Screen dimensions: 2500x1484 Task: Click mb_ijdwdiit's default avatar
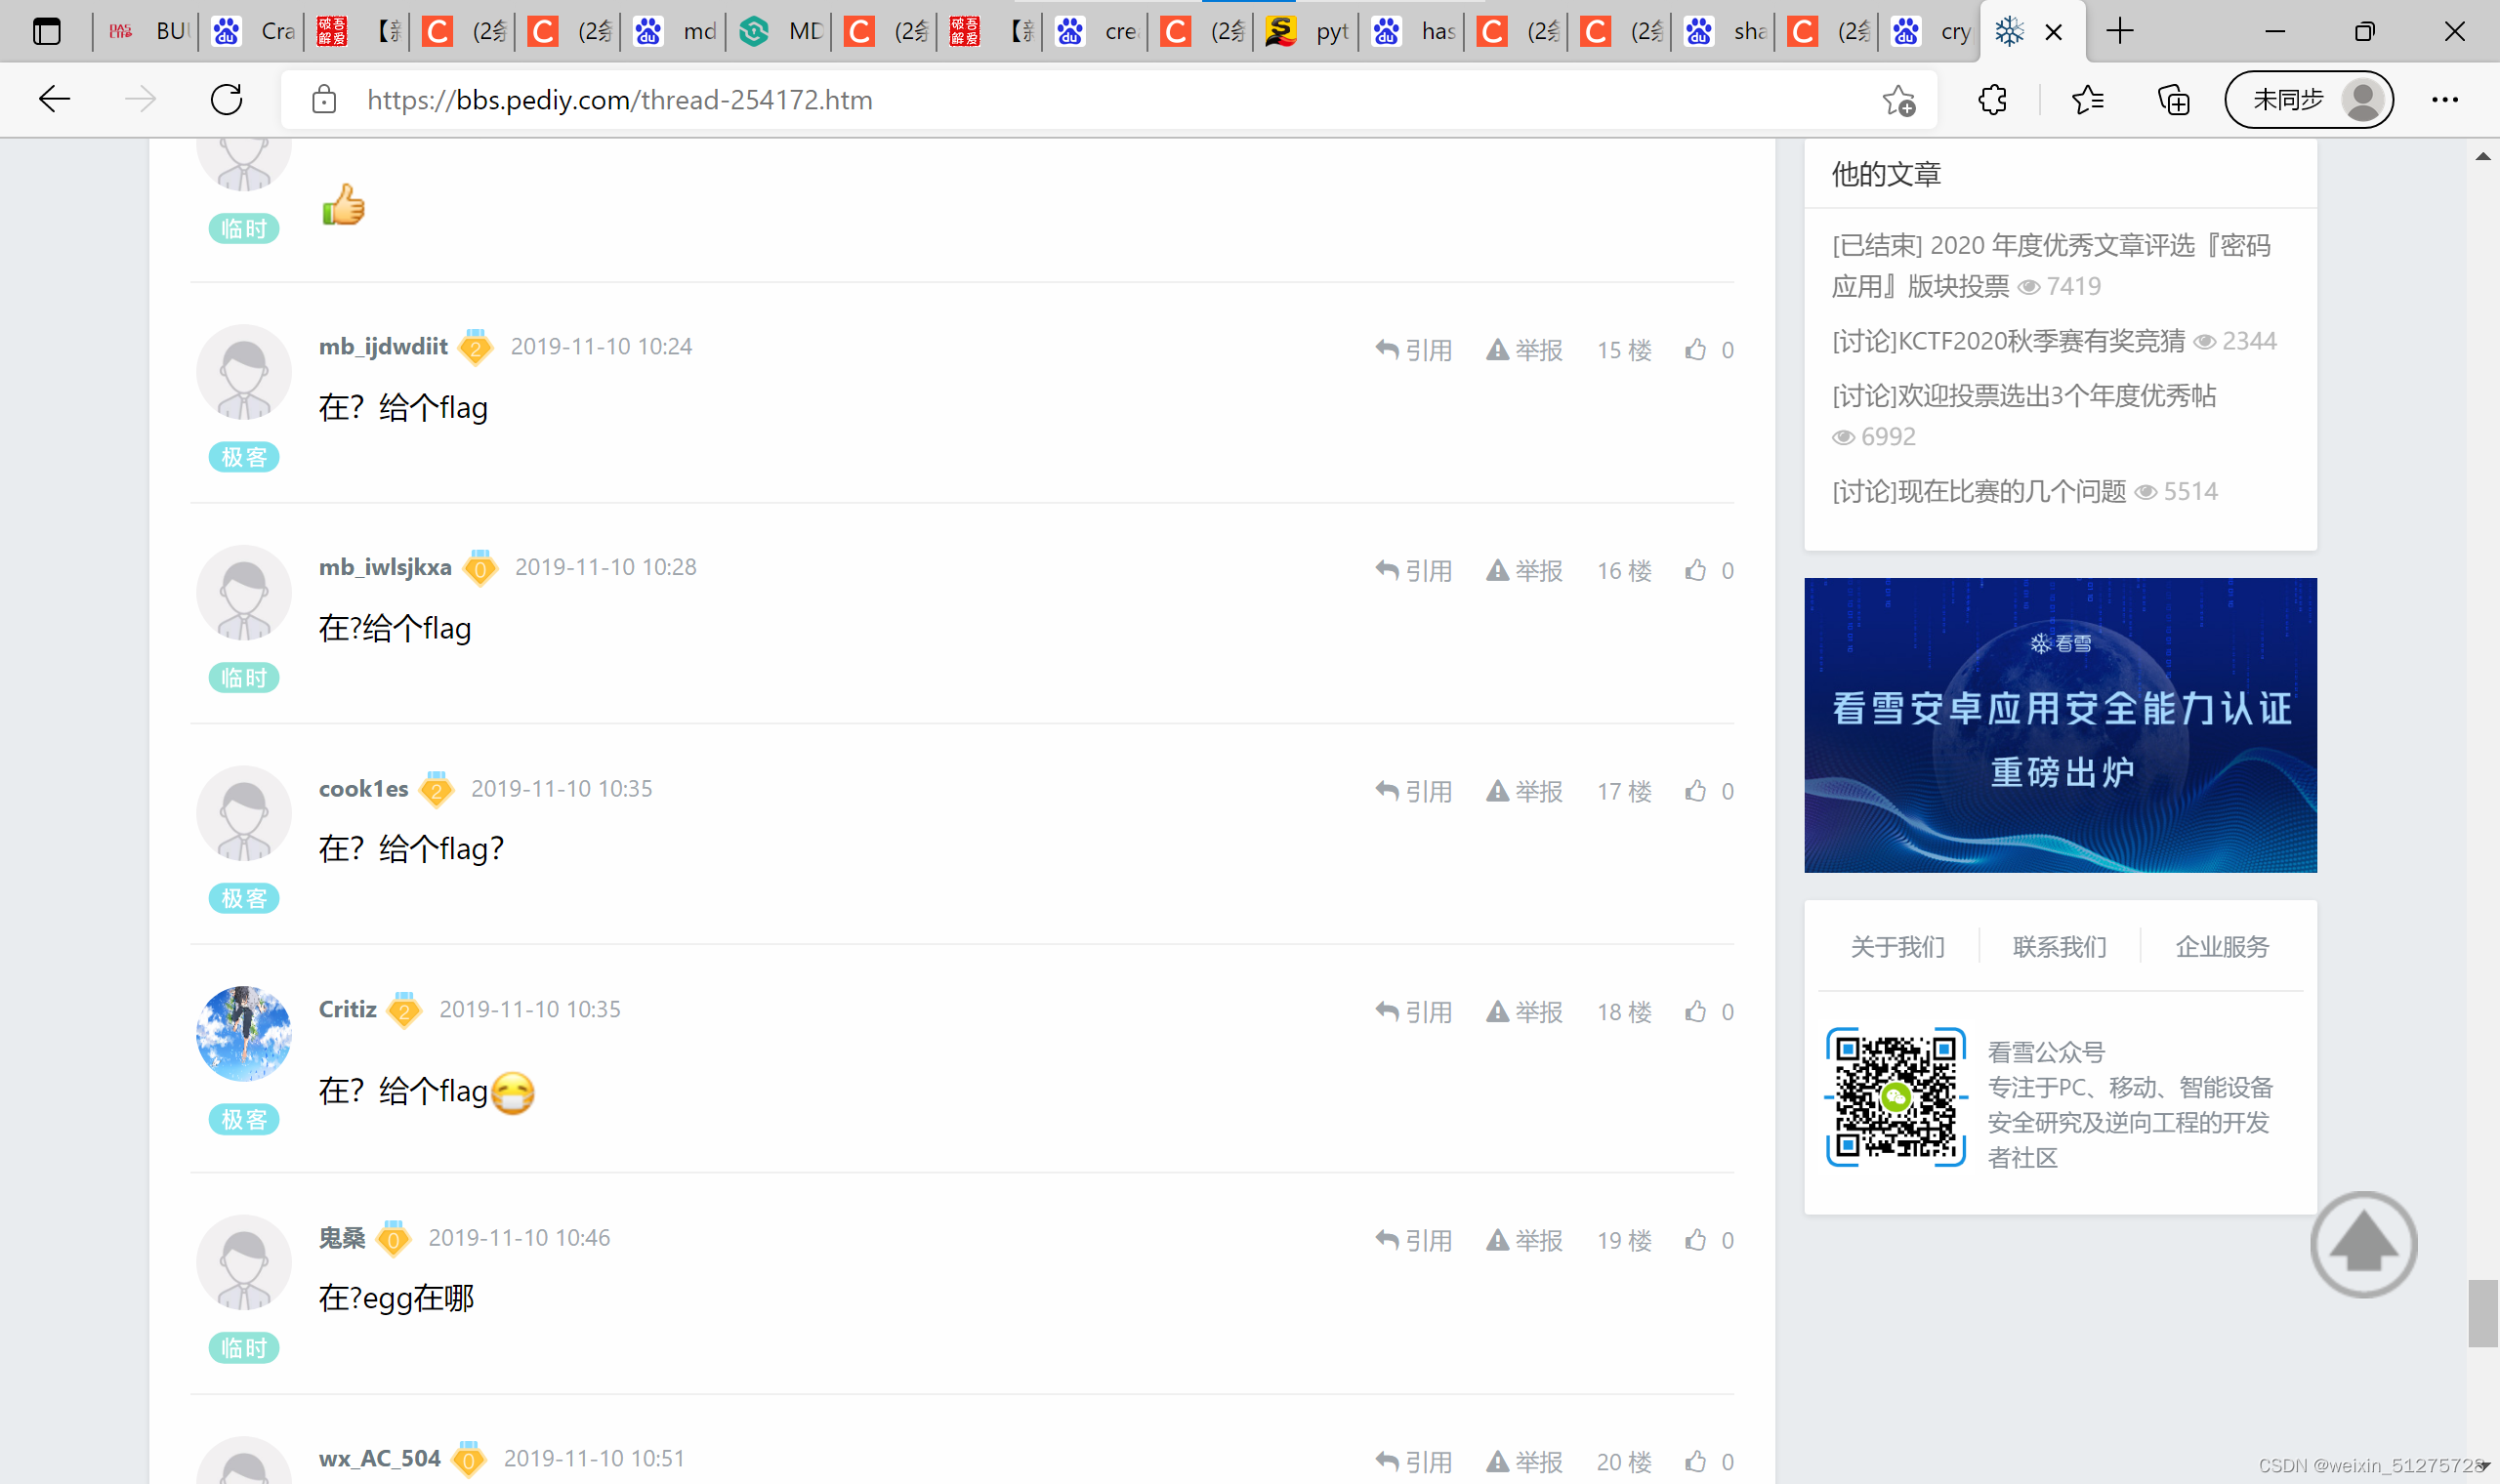pyautogui.click(x=243, y=371)
